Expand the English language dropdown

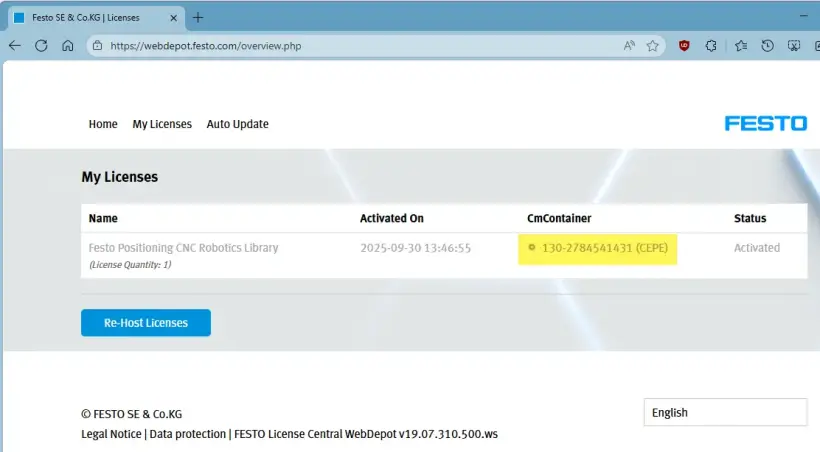725,412
